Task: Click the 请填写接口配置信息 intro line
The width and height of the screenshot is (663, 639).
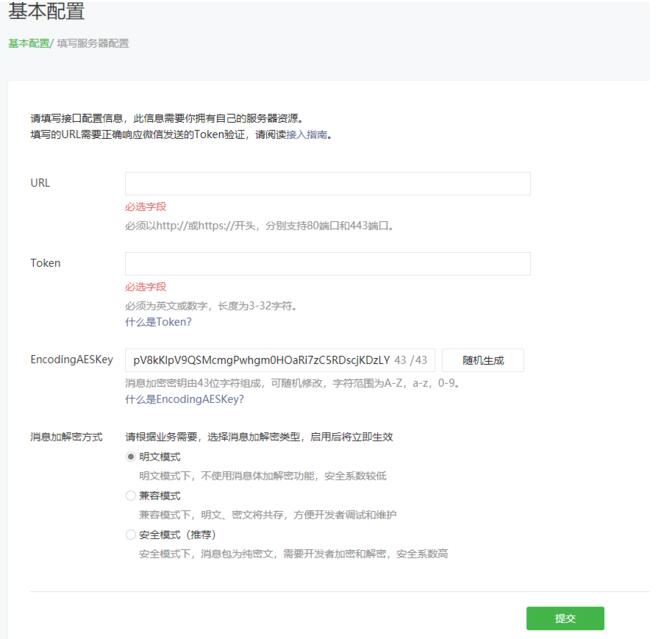Action: coord(167,118)
